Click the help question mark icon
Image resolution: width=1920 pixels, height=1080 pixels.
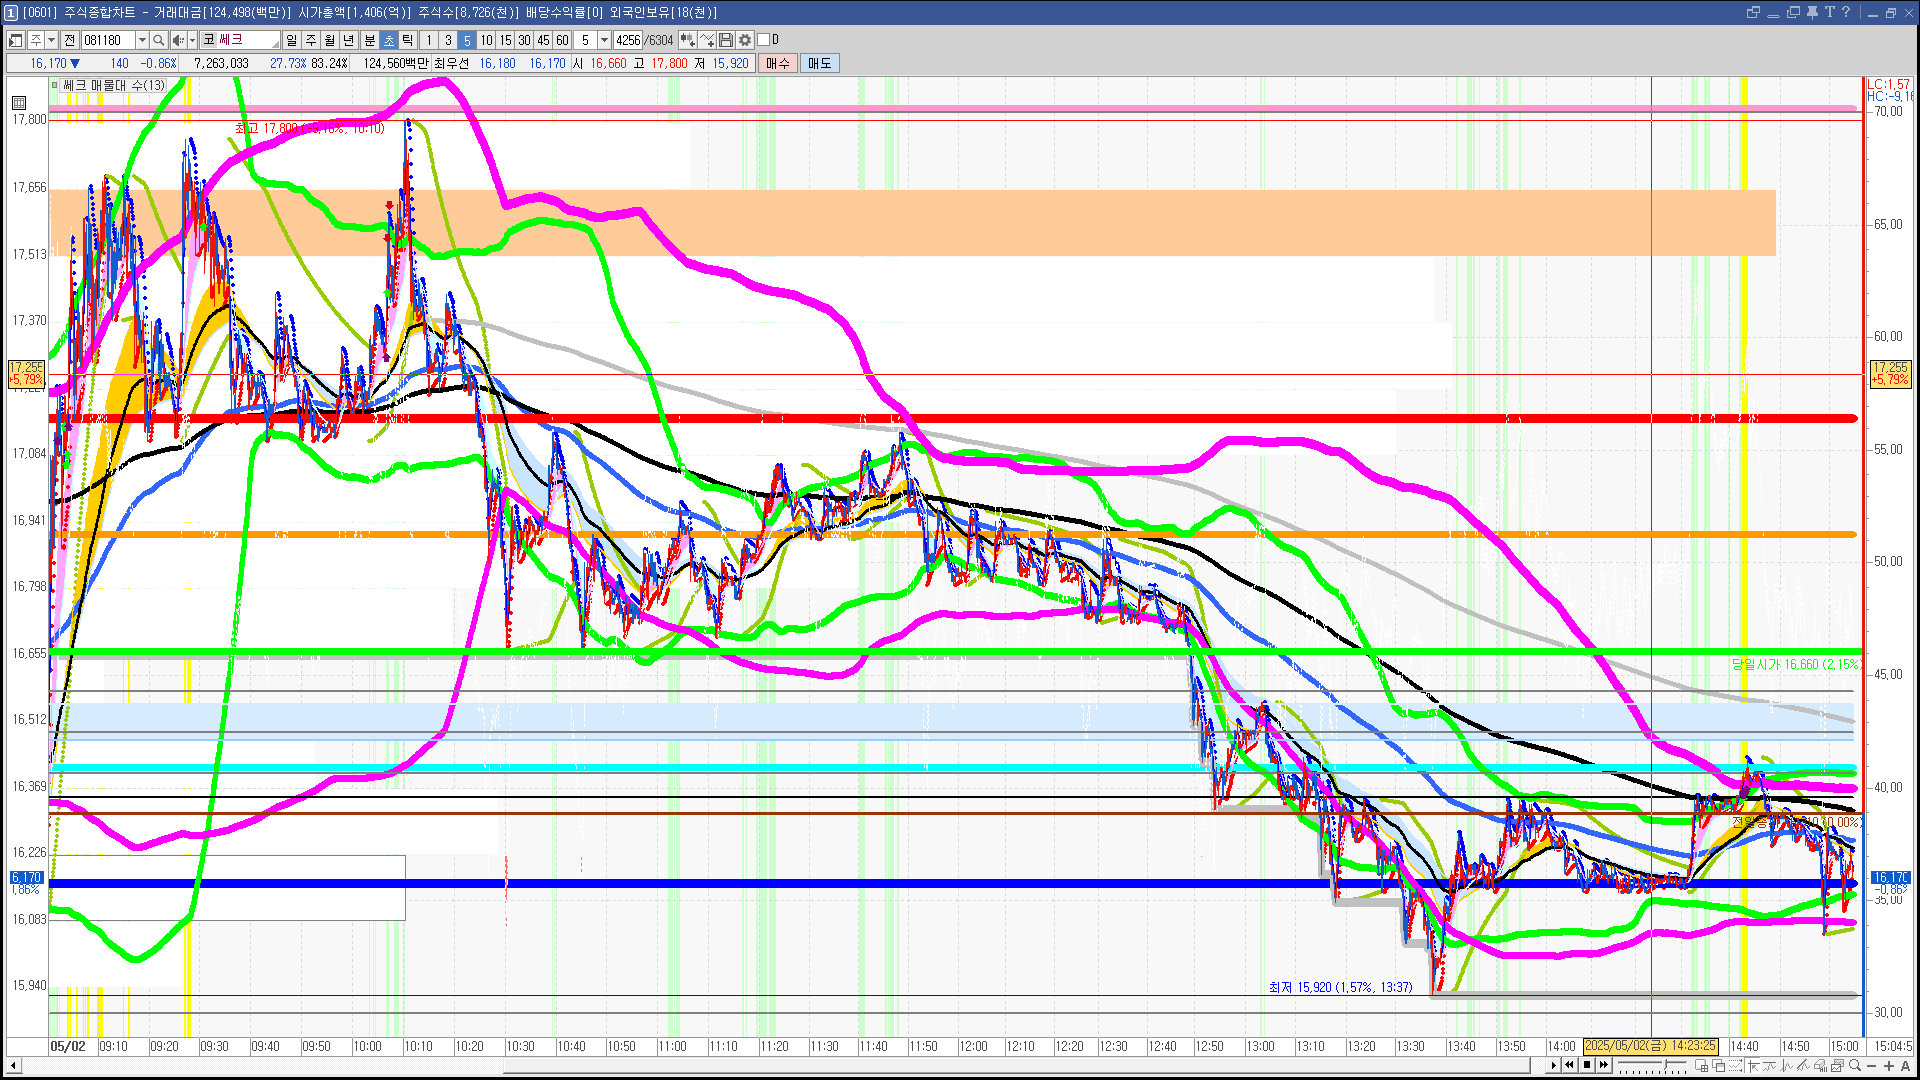[1846, 12]
